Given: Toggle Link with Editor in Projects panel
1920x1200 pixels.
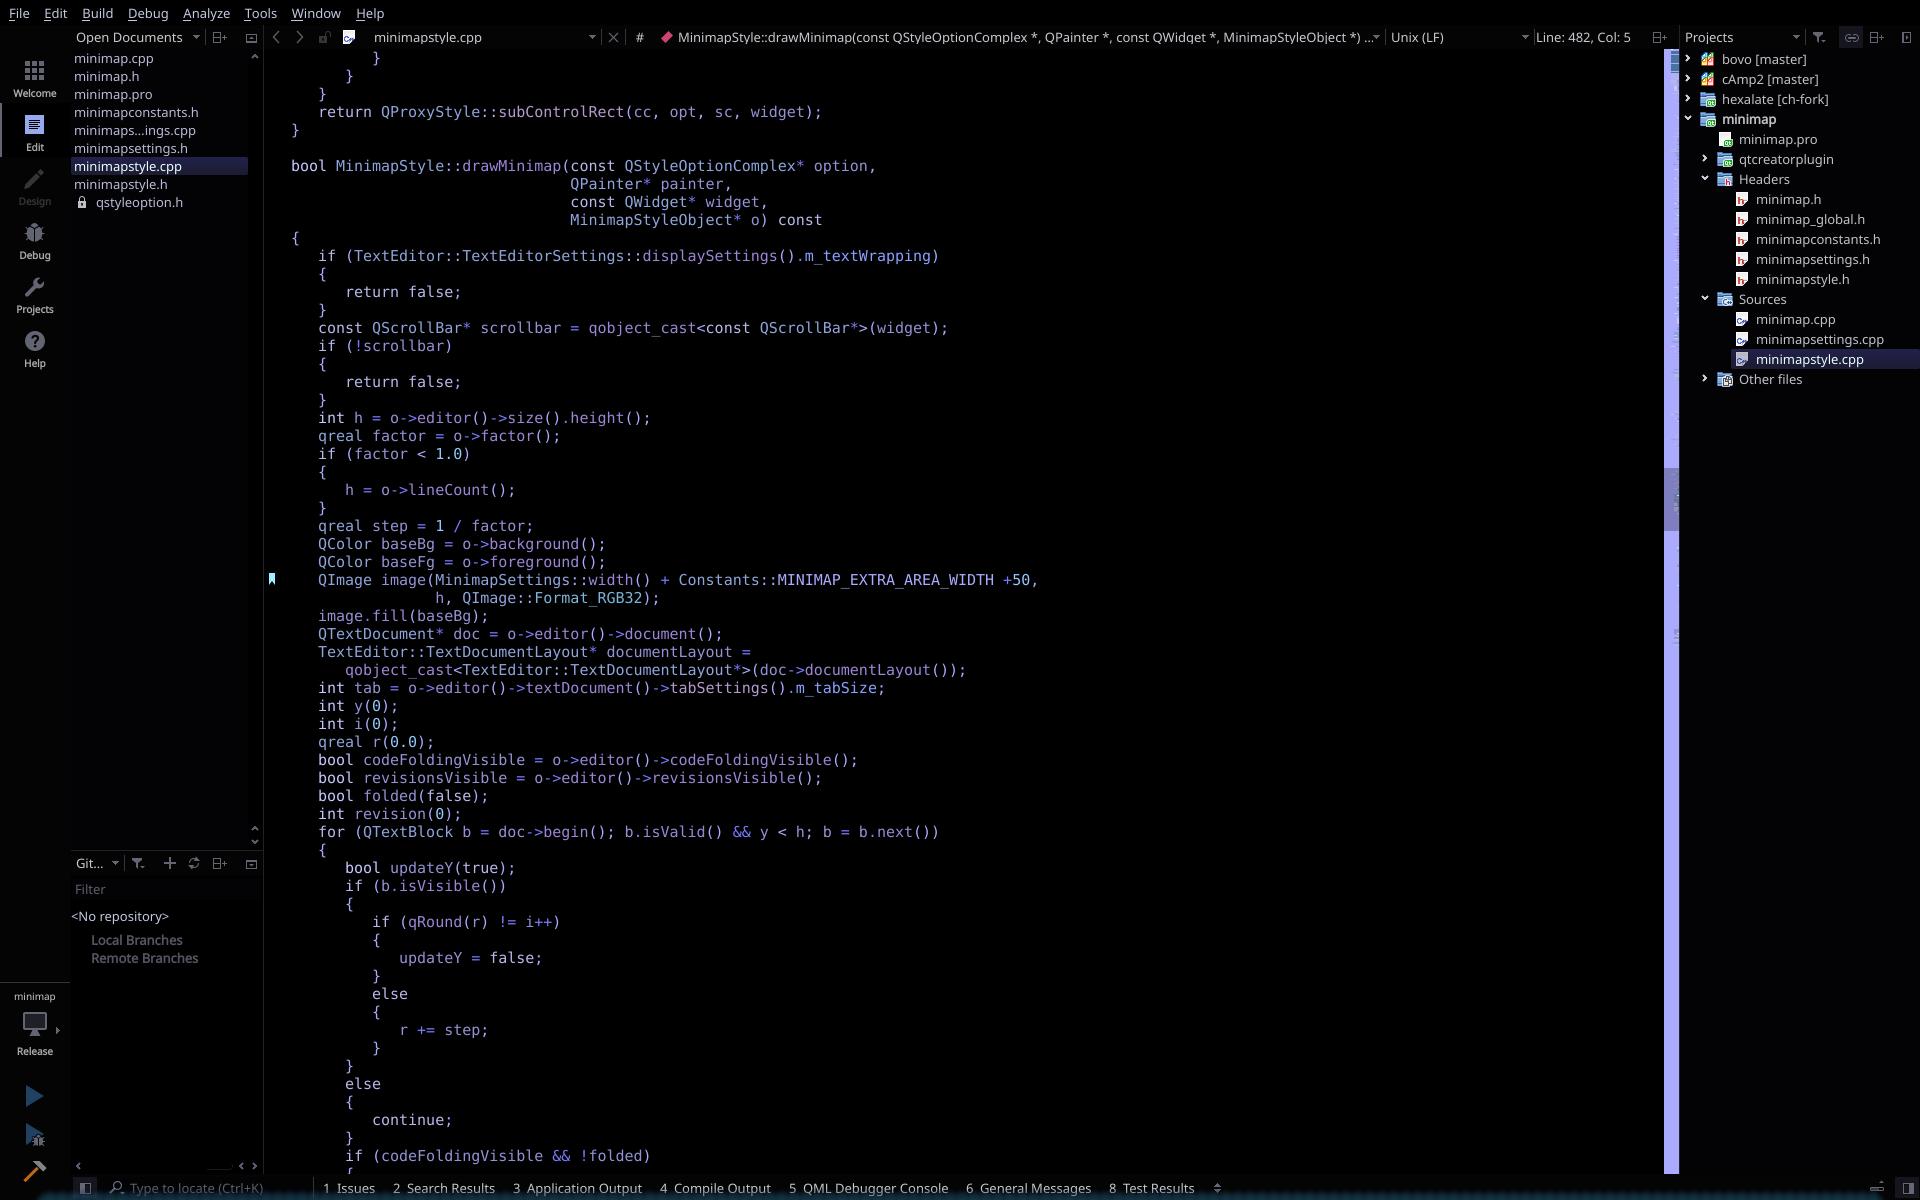Looking at the screenshot, I should pos(1850,37).
